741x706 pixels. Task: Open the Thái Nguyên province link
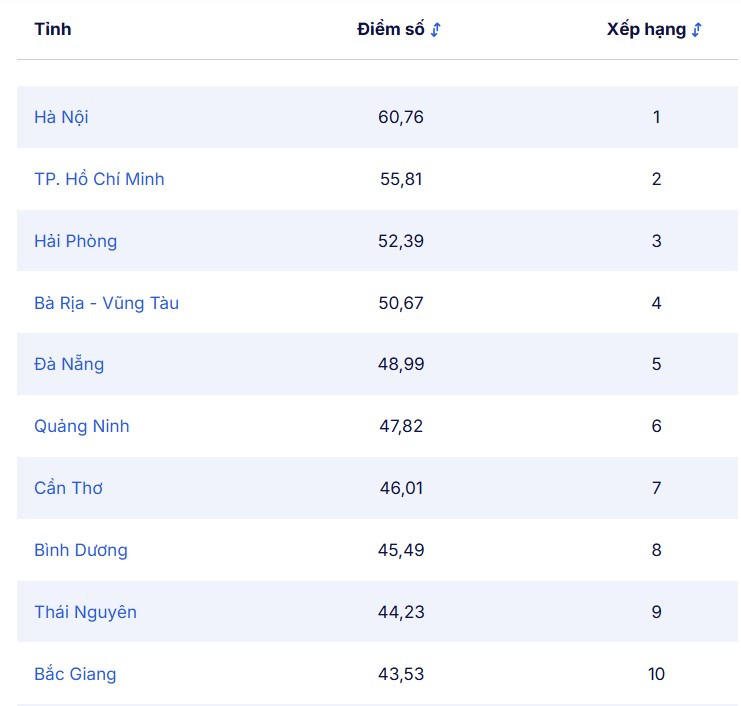pyautogui.click(x=85, y=612)
